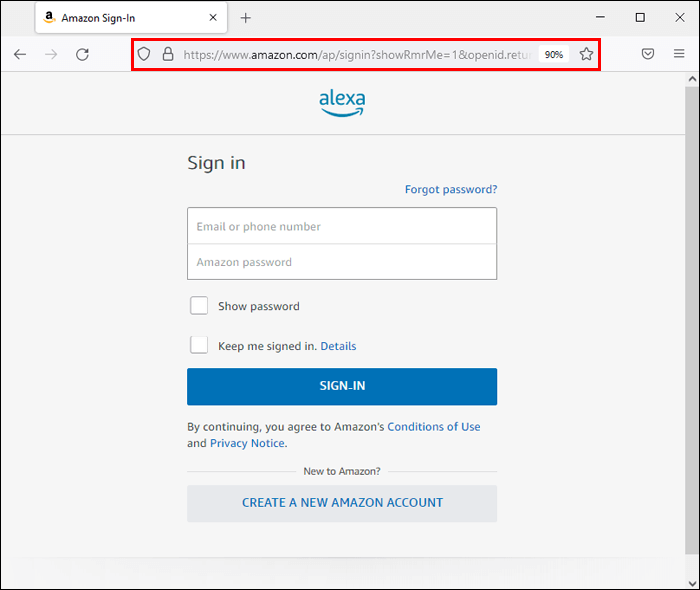Click the Sign in heading text

tap(216, 163)
